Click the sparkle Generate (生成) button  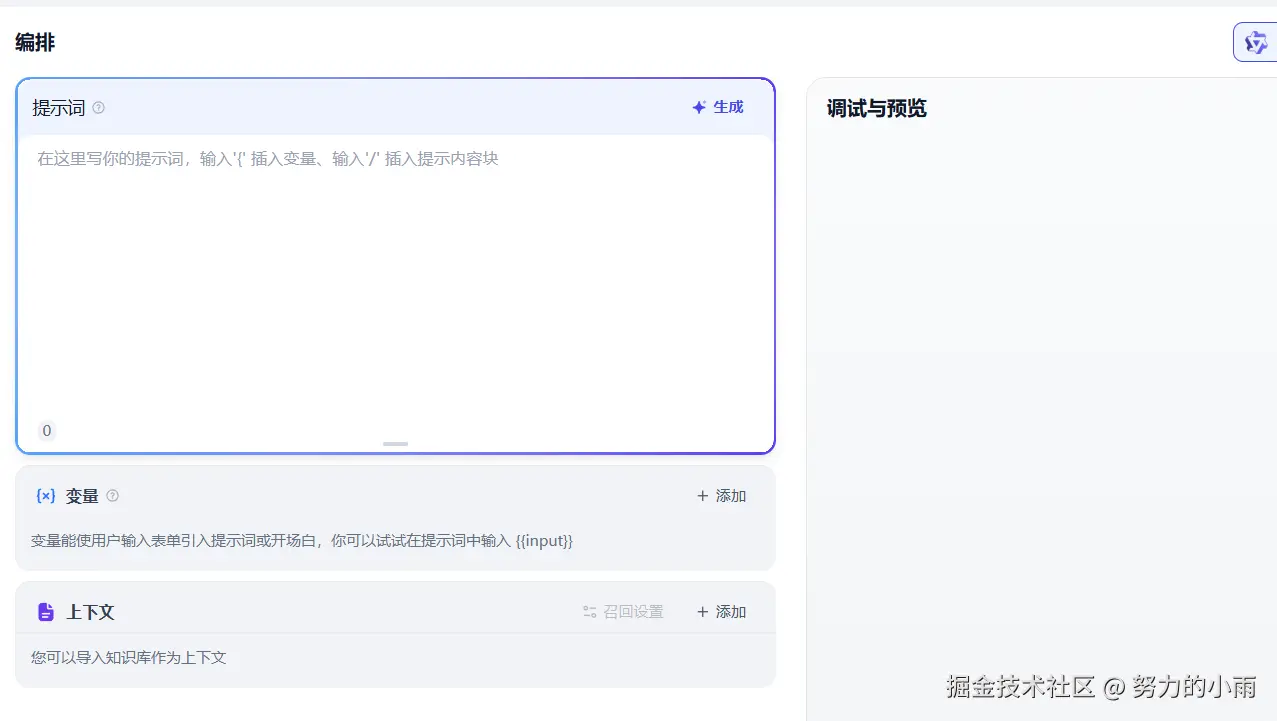(718, 107)
